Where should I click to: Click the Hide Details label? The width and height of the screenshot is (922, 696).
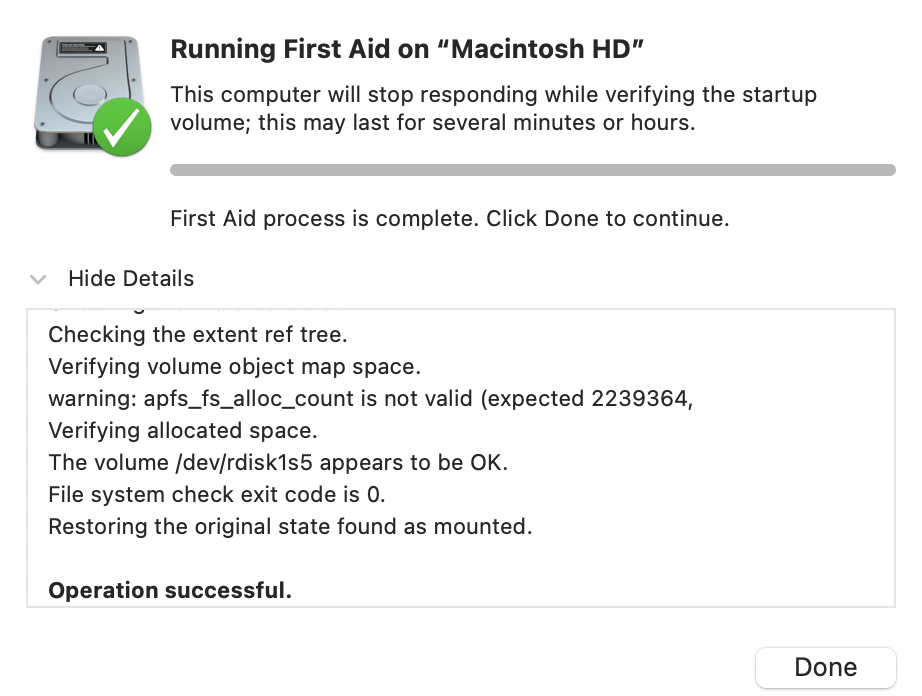pos(131,279)
